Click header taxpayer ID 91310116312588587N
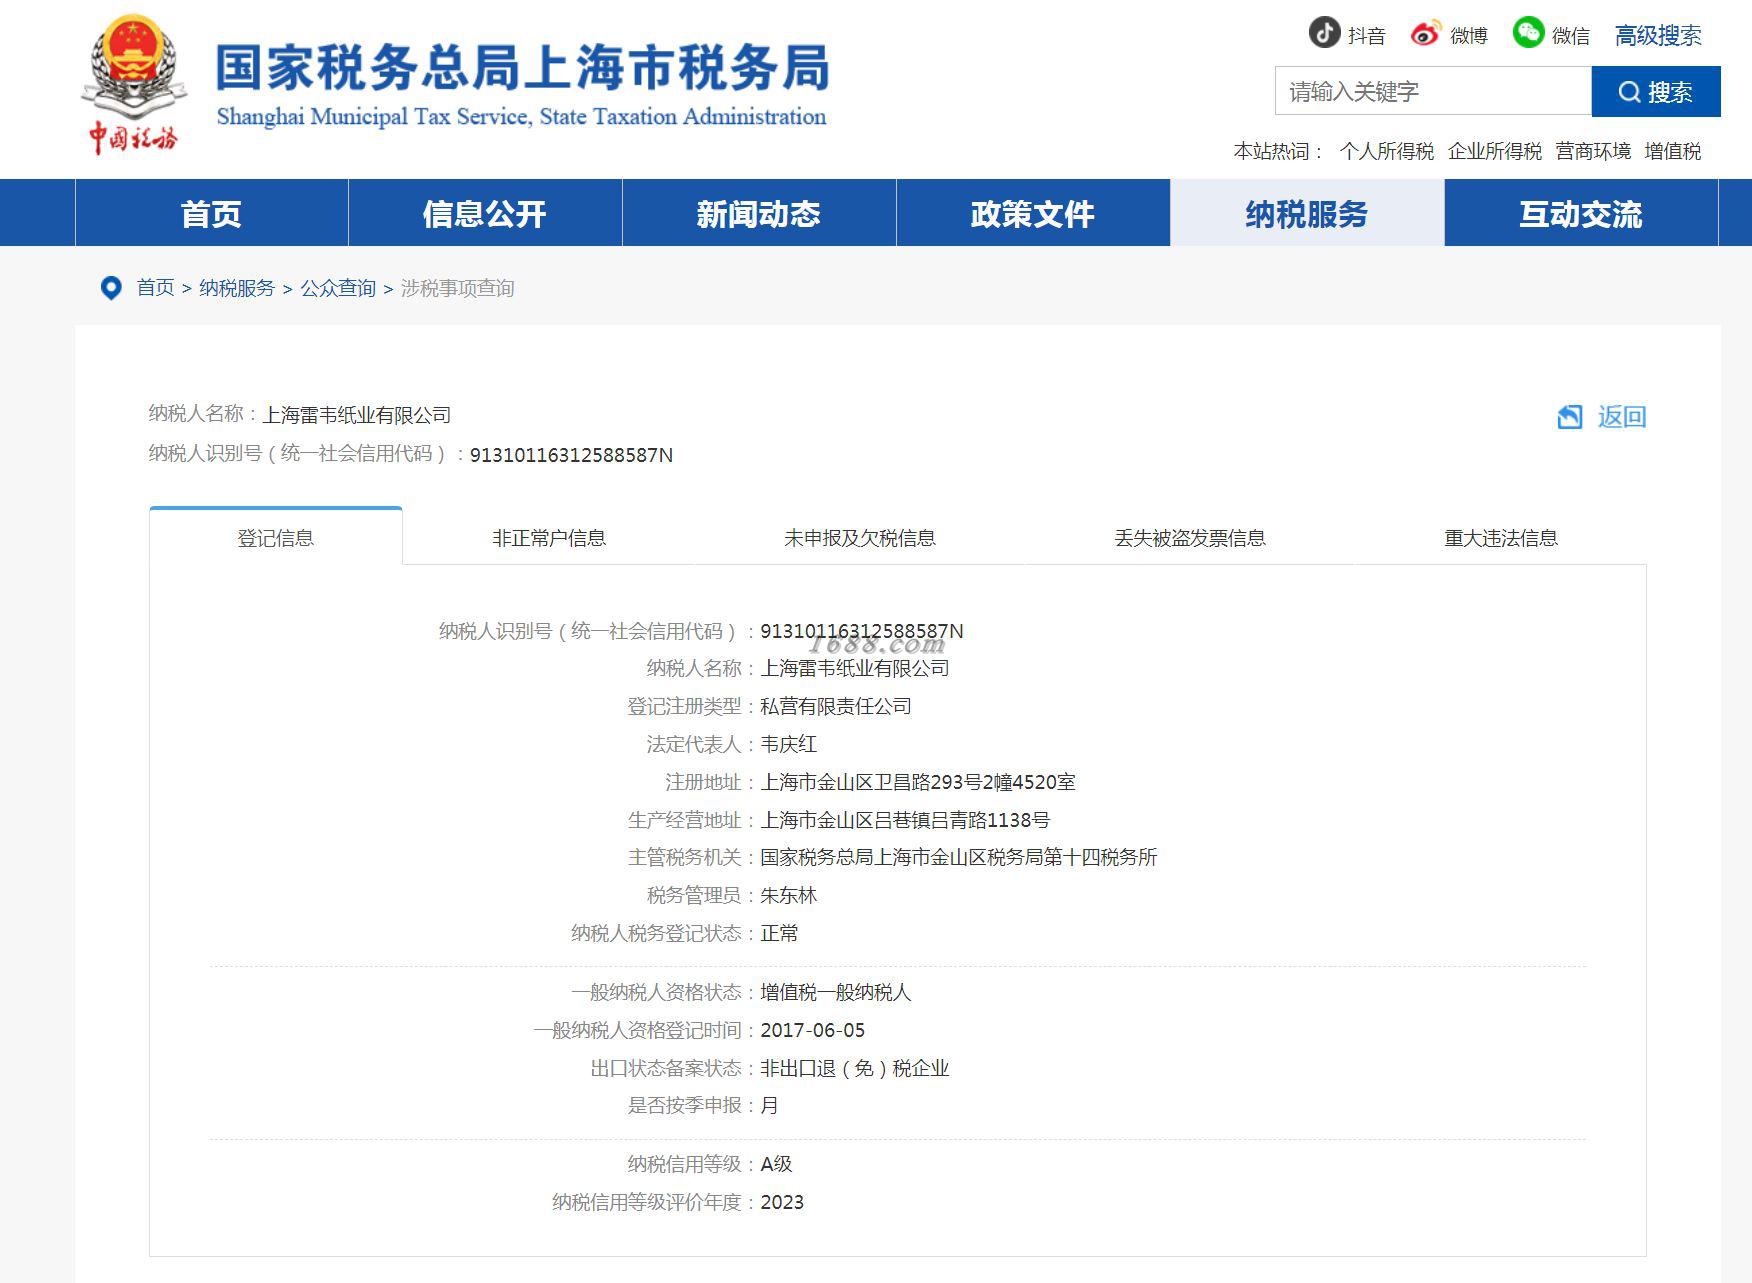Viewport: 1752px width, 1283px height. coord(571,455)
